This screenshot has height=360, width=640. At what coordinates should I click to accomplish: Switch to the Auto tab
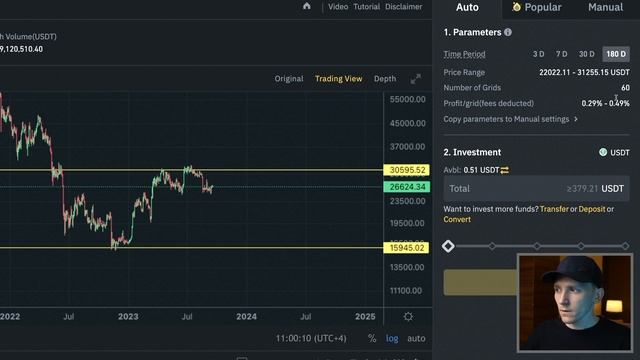point(467,7)
